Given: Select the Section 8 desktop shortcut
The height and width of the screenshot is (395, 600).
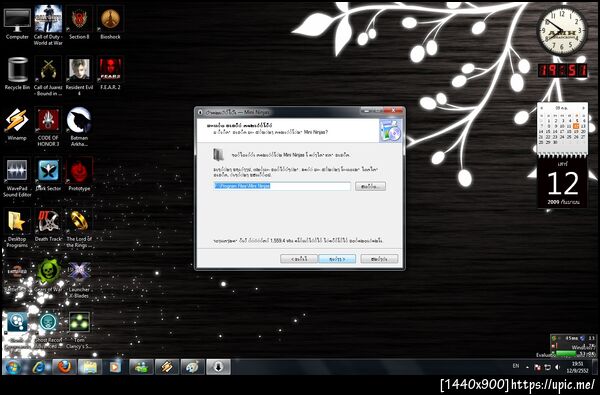Looking at the screenshot, I should point(79,23).
